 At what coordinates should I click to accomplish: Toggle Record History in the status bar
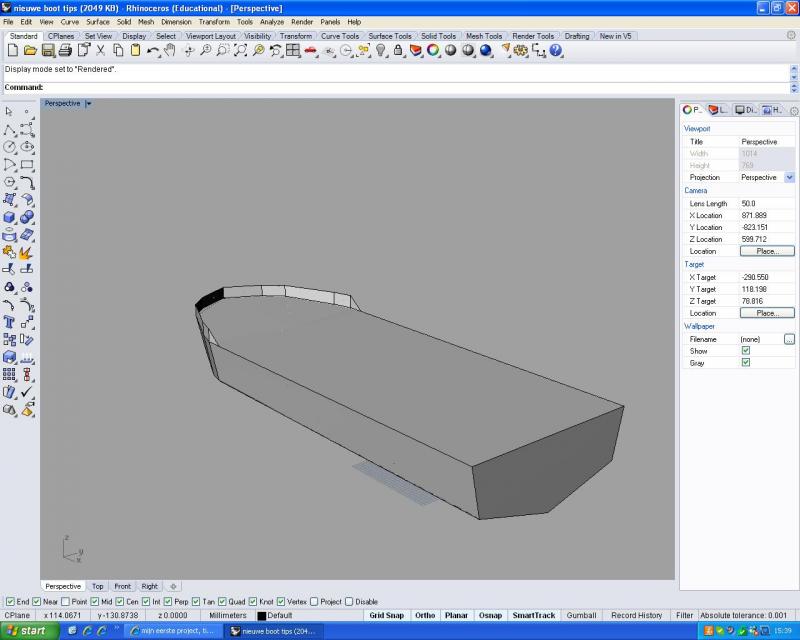(636, 616)
